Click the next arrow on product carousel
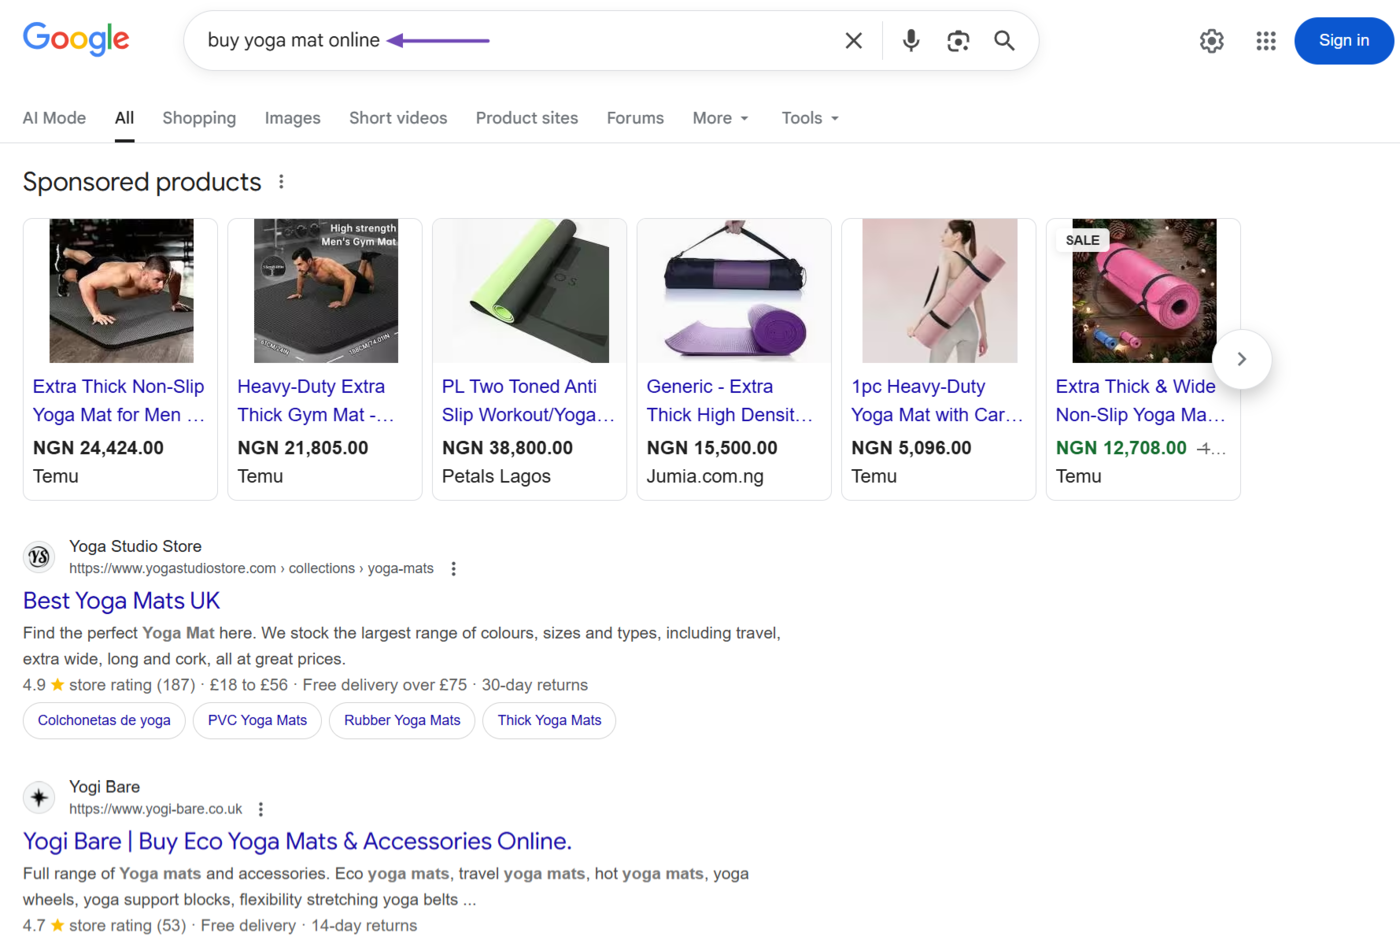Screen dimensions: 1400x940 pyautogui.click(x=1241, y=358)
